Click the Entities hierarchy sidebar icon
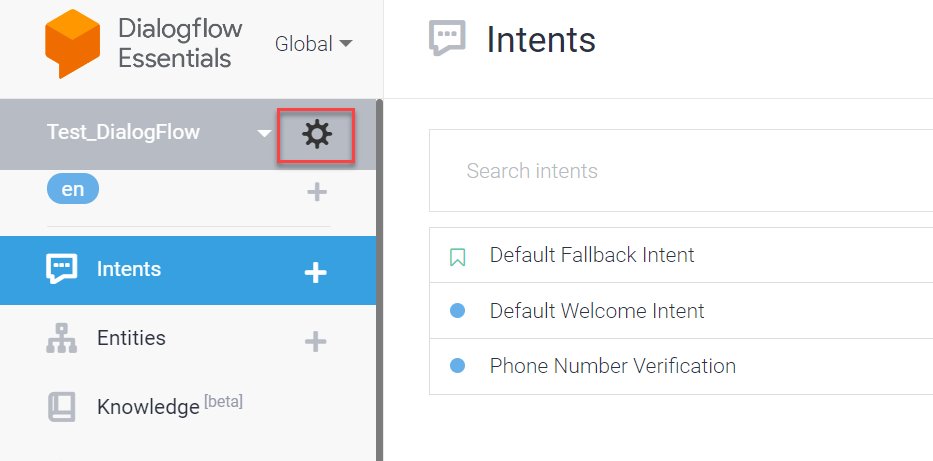 click(x=62, y=339)
